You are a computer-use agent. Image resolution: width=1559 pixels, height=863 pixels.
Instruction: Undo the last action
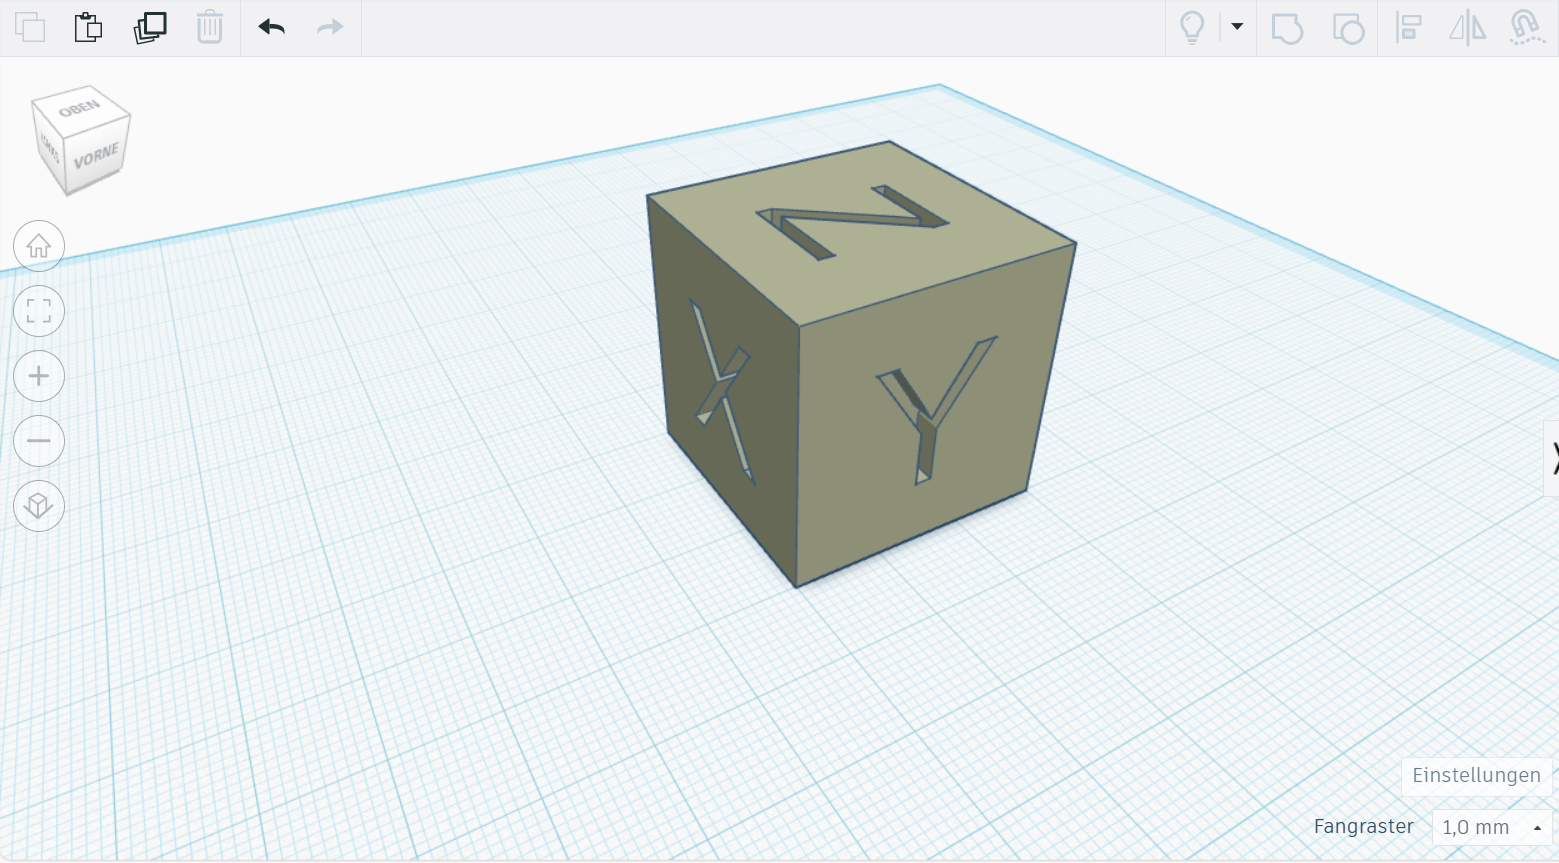pos(271,27)
